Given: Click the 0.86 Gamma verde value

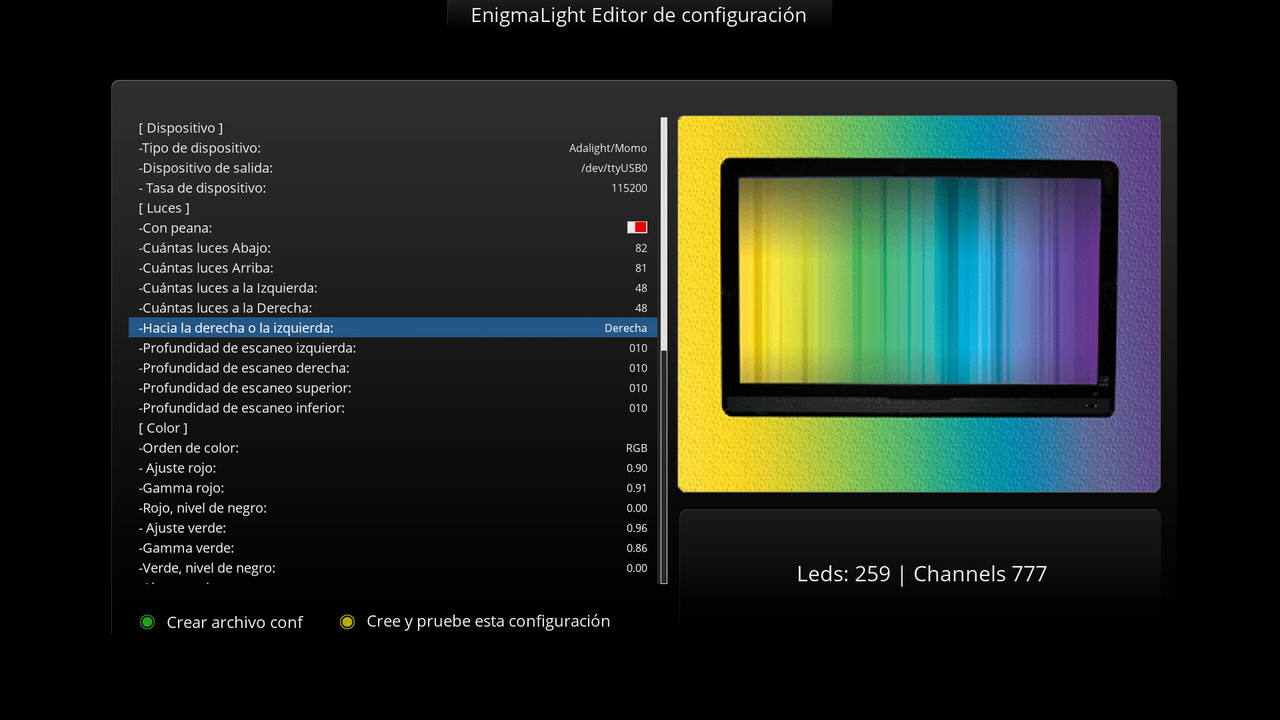Looking at the screenshot, I should coord(636,548).
